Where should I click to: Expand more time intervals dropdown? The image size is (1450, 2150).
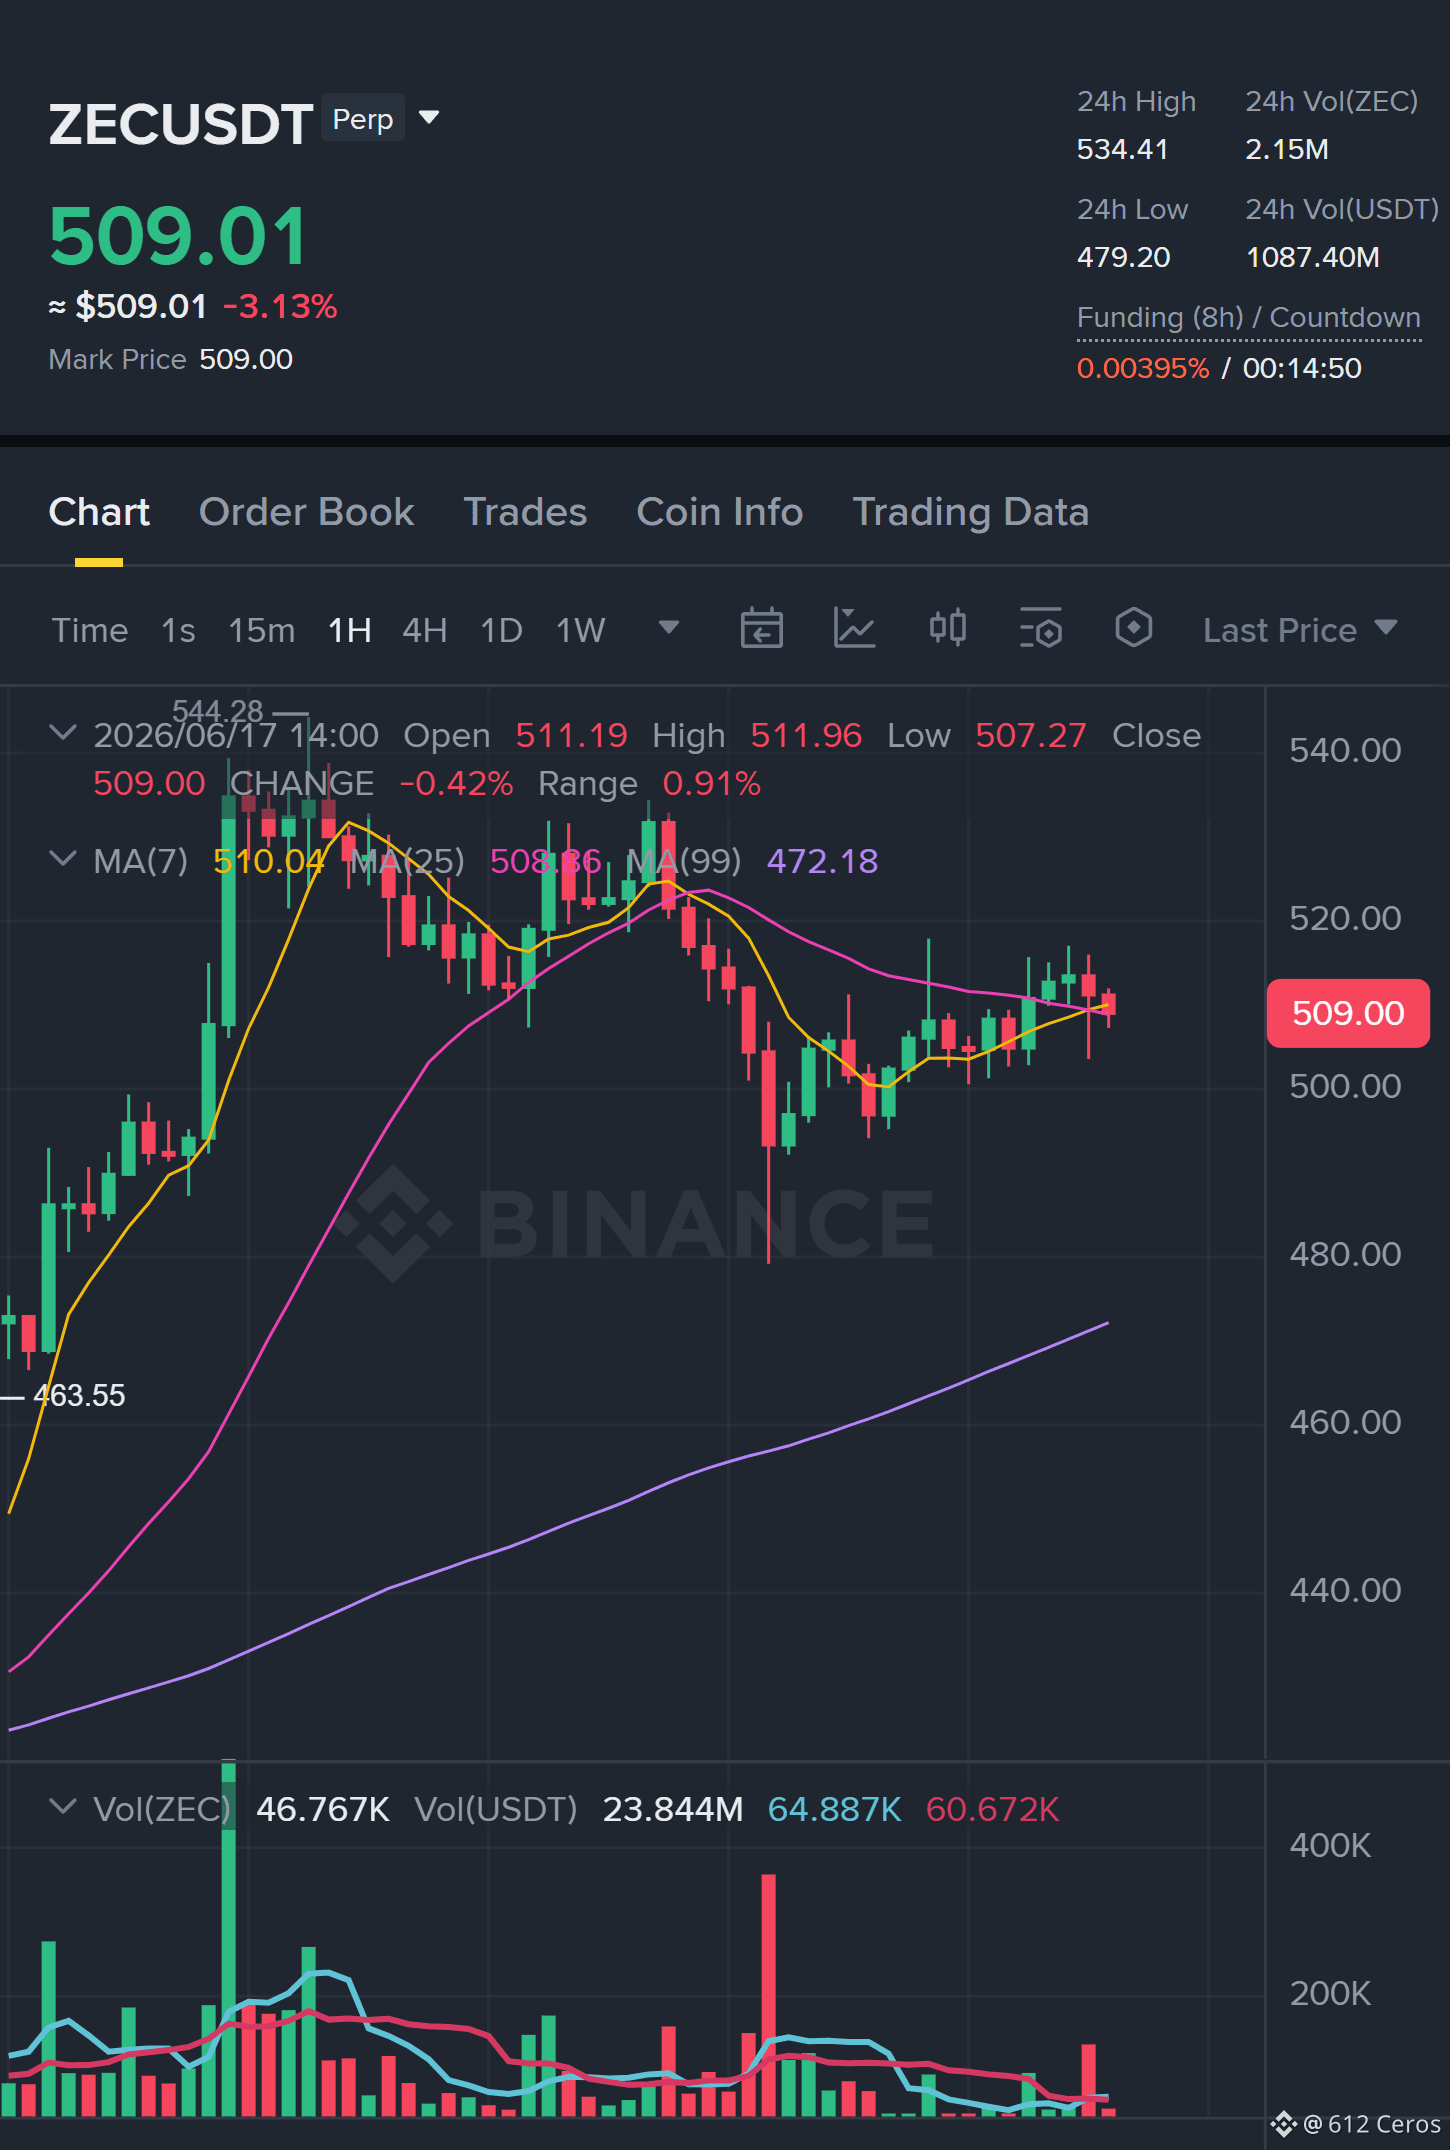click(669, 628)
